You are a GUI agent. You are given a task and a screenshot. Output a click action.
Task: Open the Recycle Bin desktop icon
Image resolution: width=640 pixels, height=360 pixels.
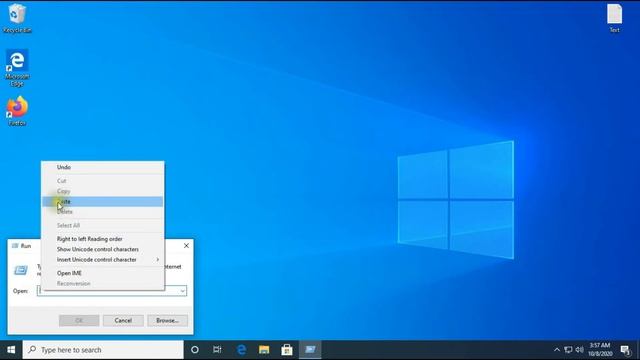coord(17,18)
